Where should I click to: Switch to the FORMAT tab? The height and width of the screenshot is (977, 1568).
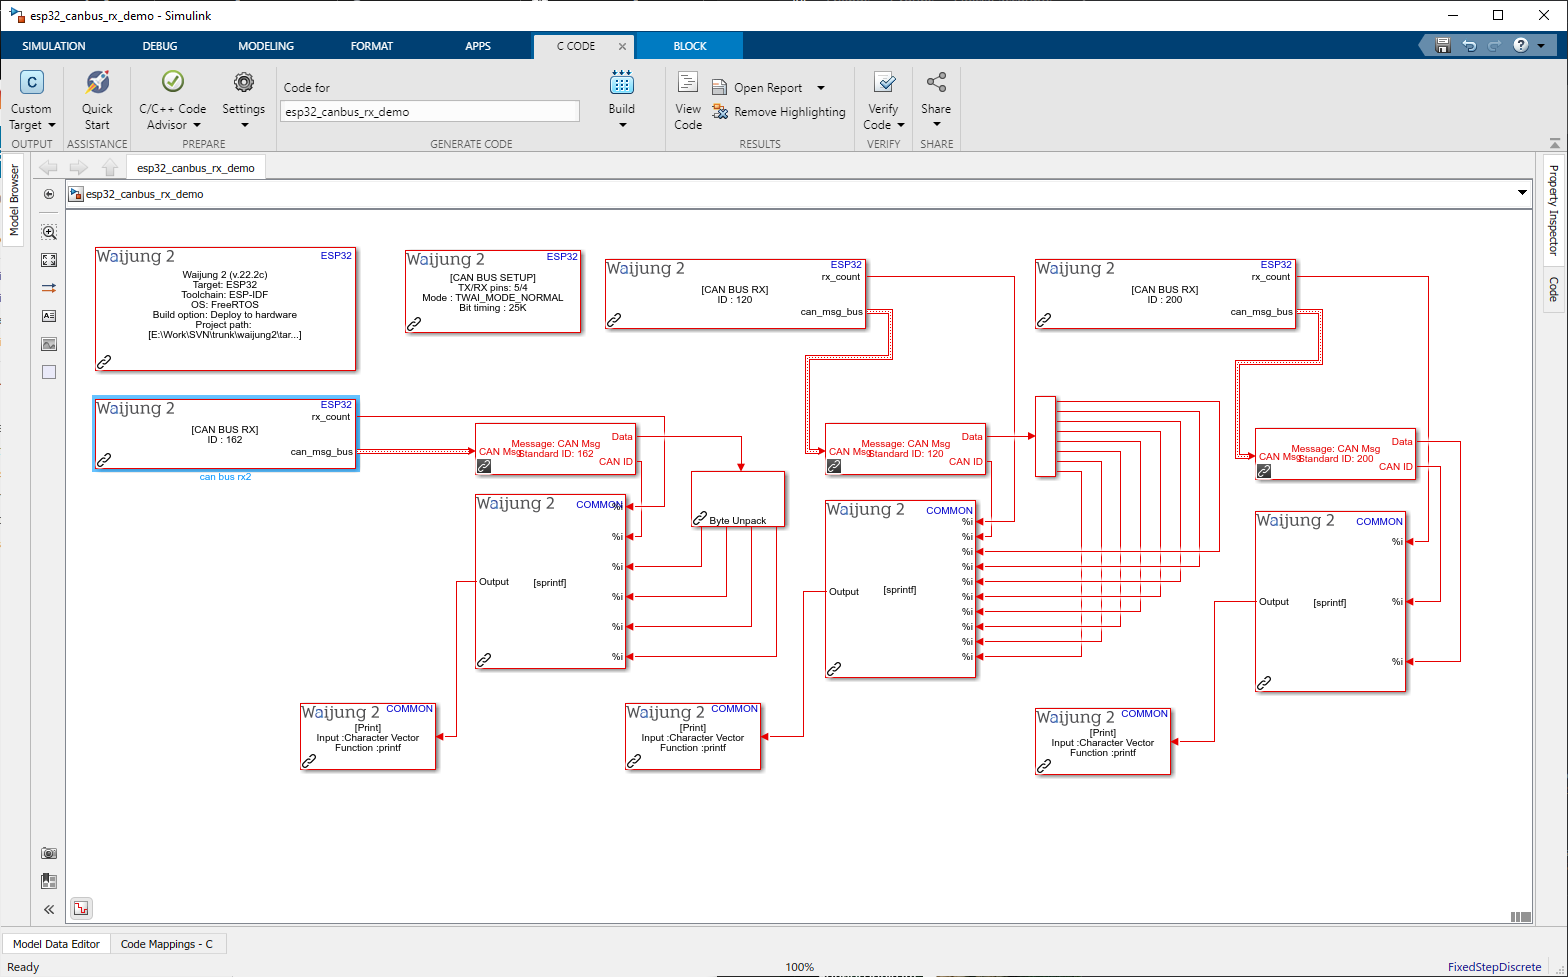point(372,46)
